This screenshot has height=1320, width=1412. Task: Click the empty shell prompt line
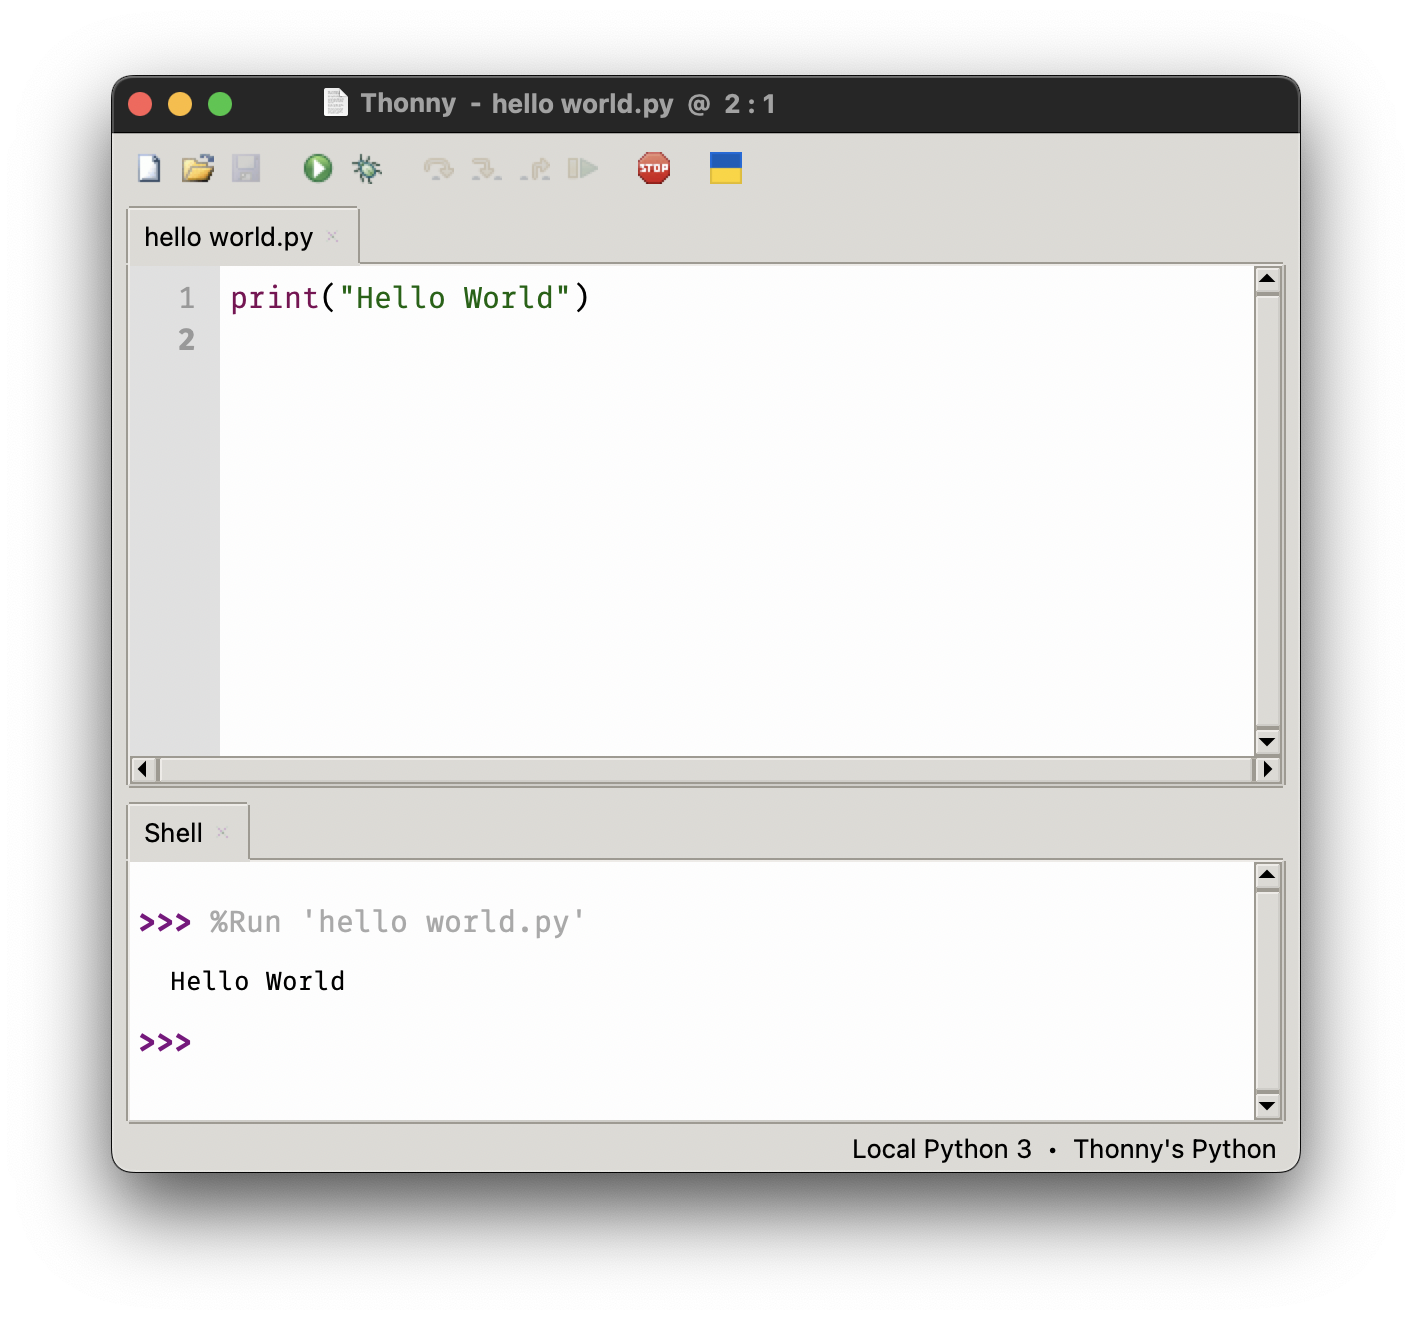pos(600,1042)
